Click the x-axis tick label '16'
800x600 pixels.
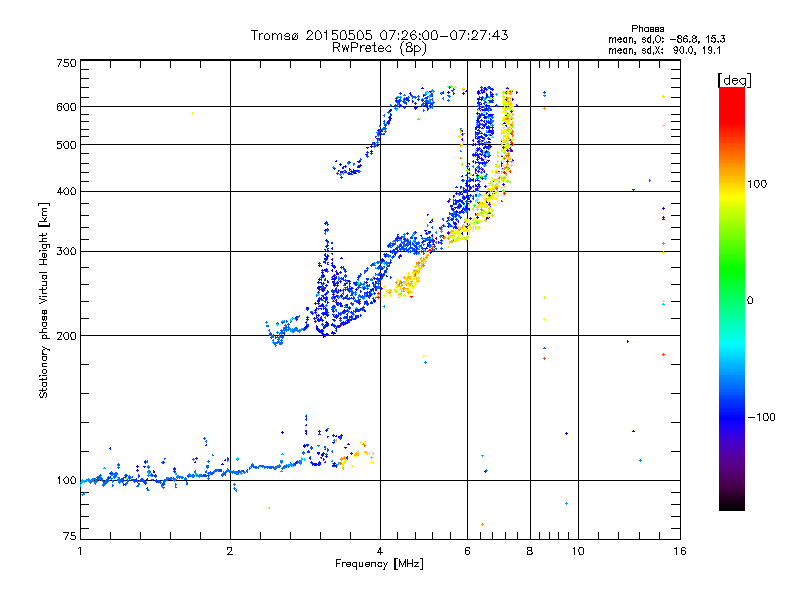tap(680, 551)
